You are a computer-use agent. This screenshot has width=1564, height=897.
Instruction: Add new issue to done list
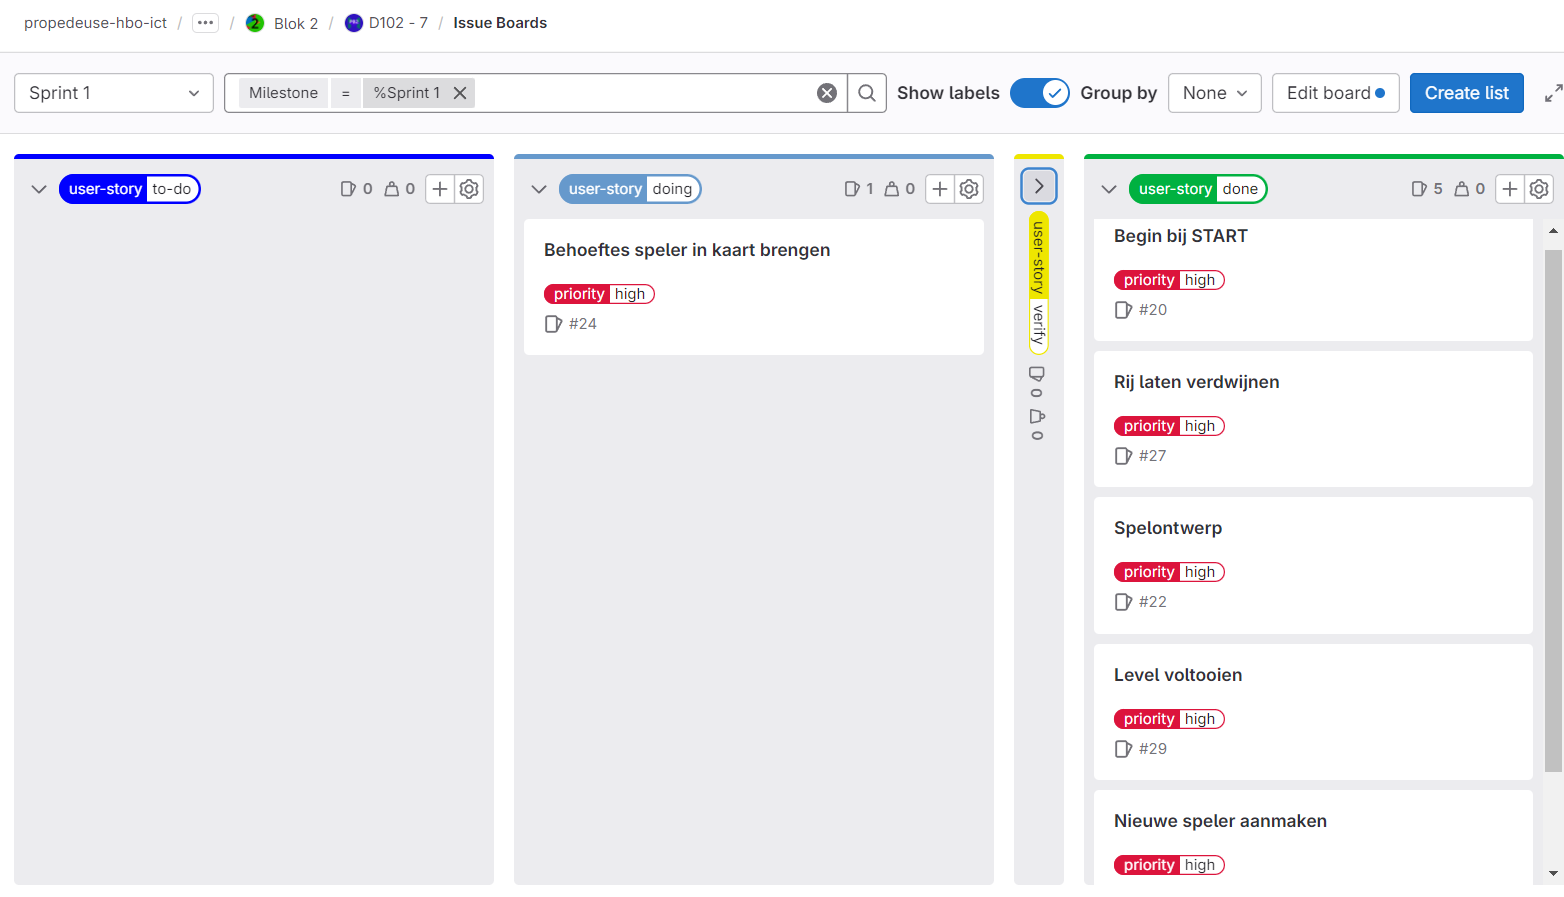(x=1510, y=189)
